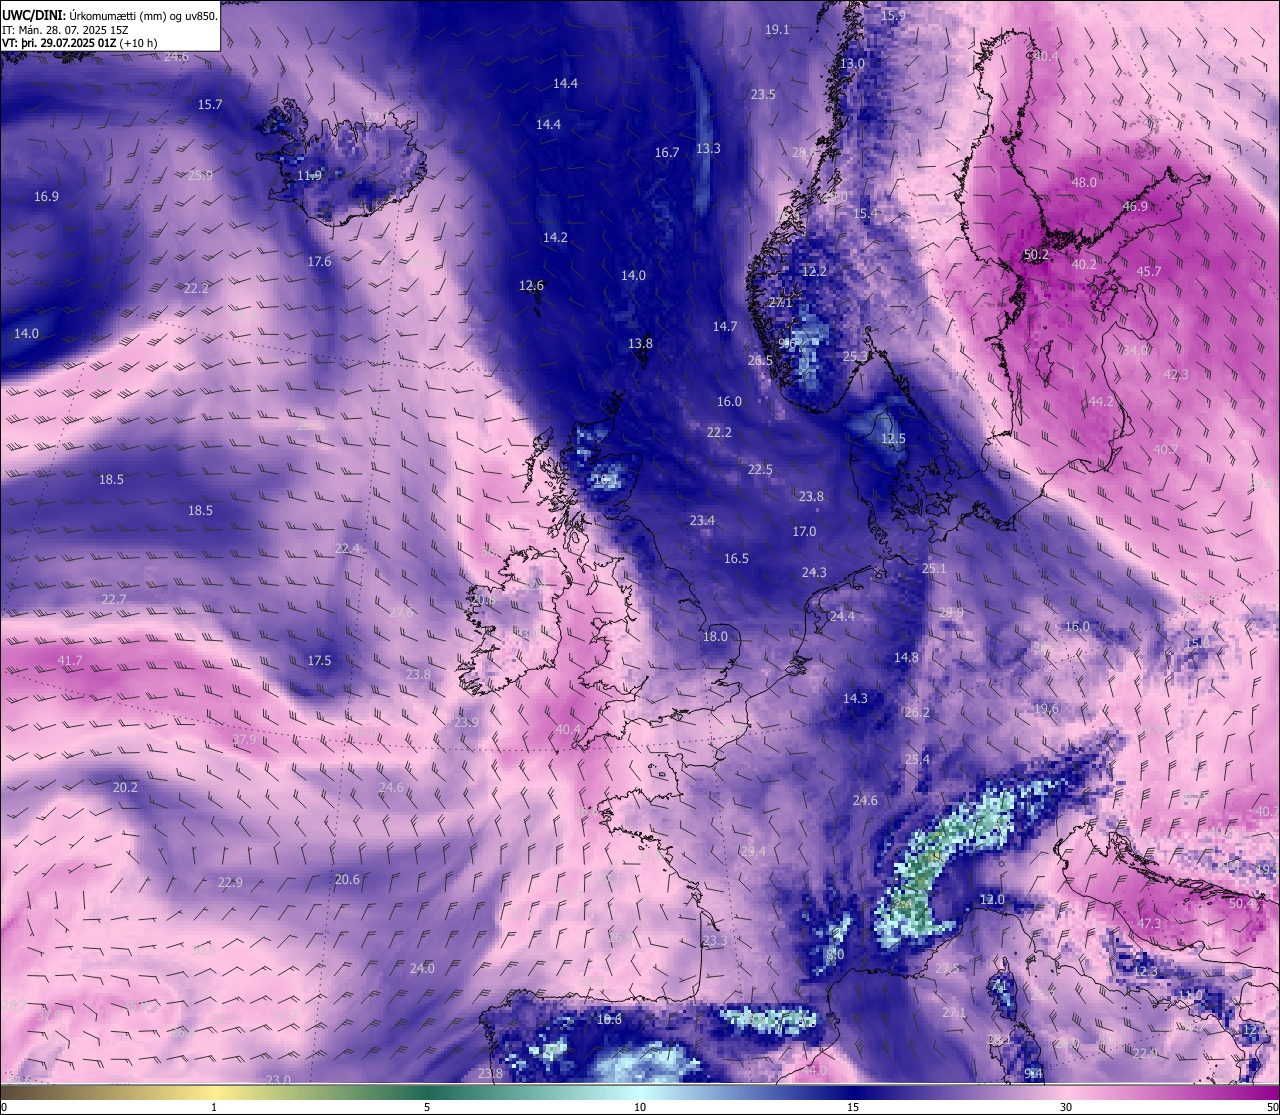Click the 41.7 value label
1280x1115 pixels.
coord(70,661)
